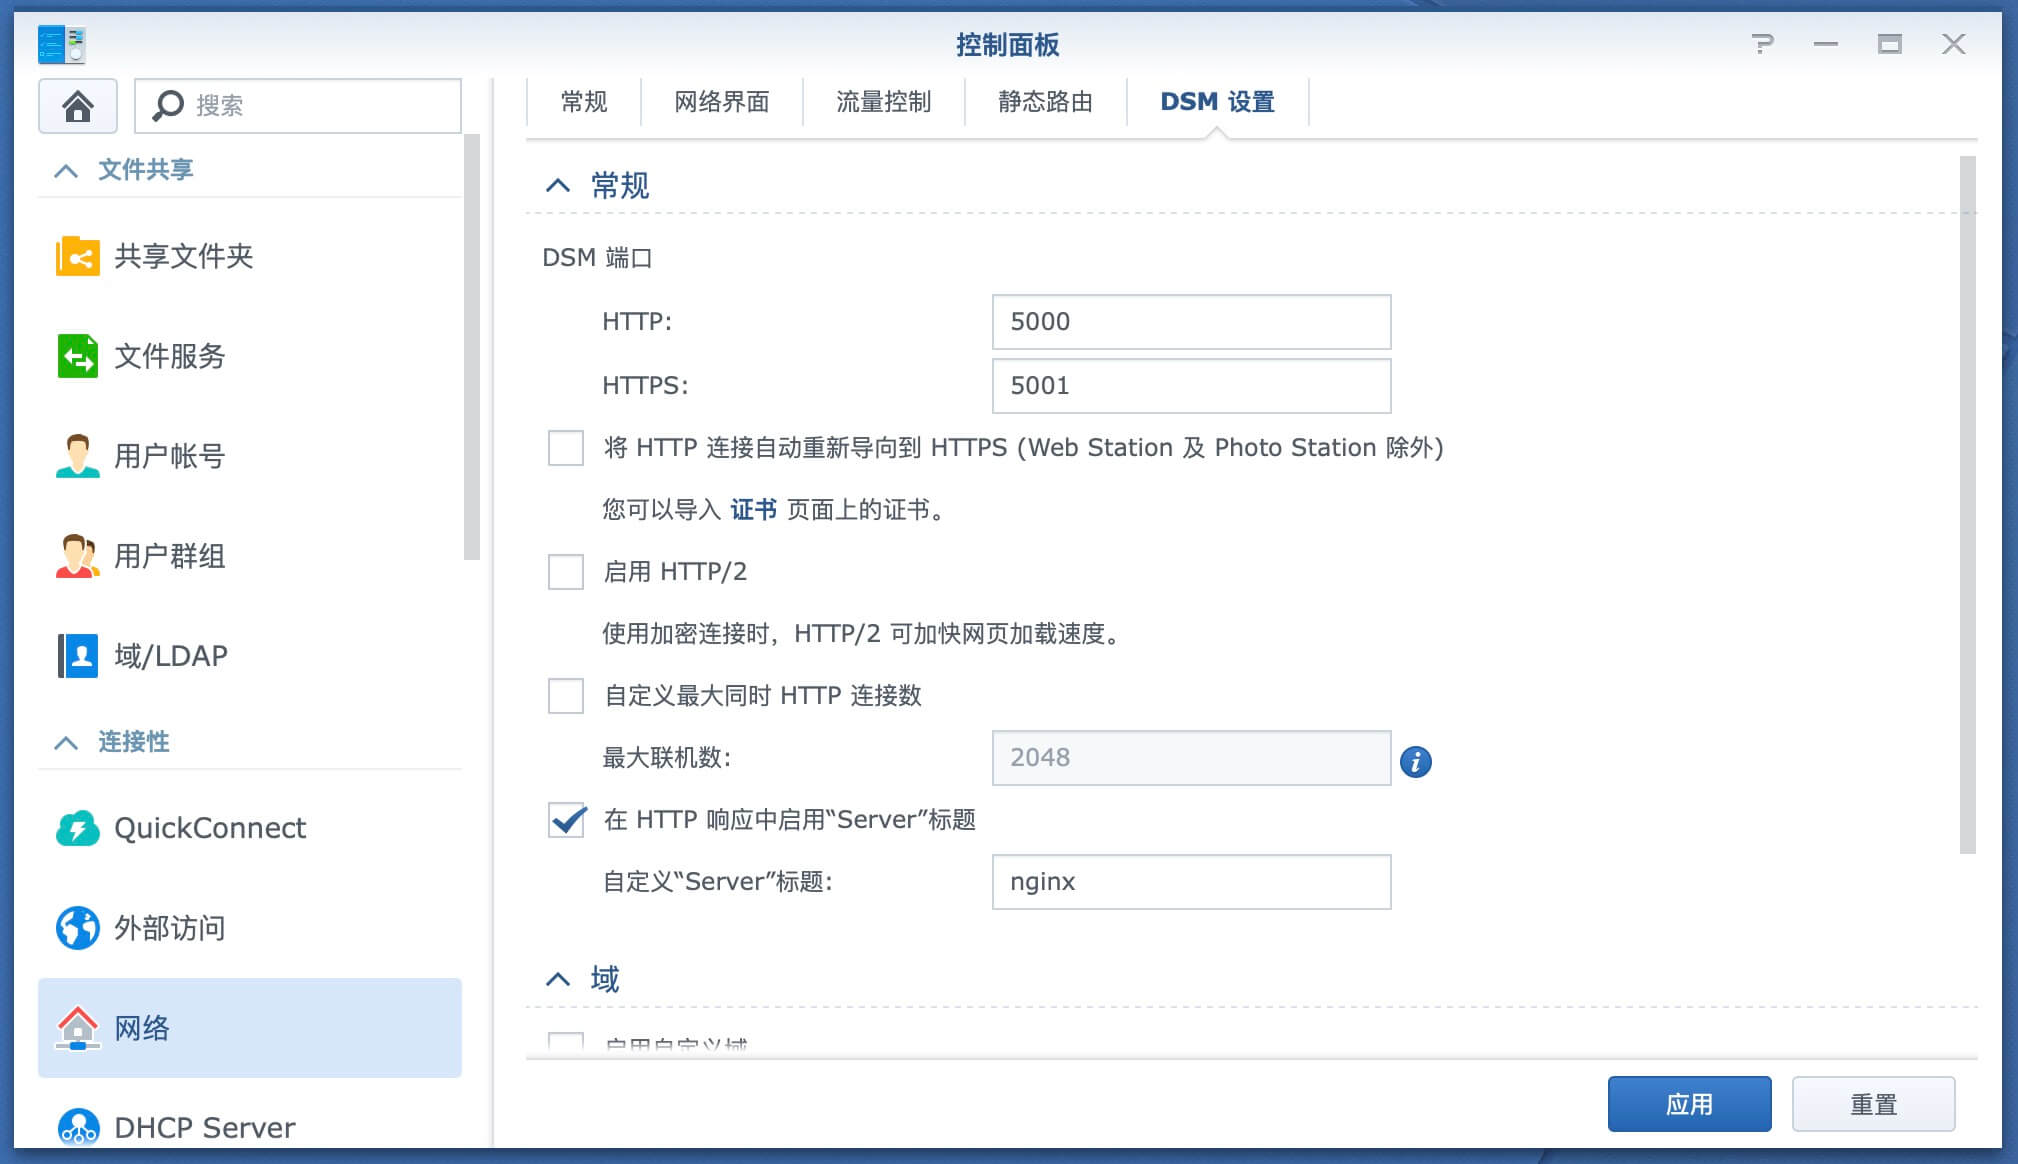Image resolution: width=2018 pixels, height=1164 pixels.
Task: Click info icon beside 最大联机数 field
Action: point(1415,762)
